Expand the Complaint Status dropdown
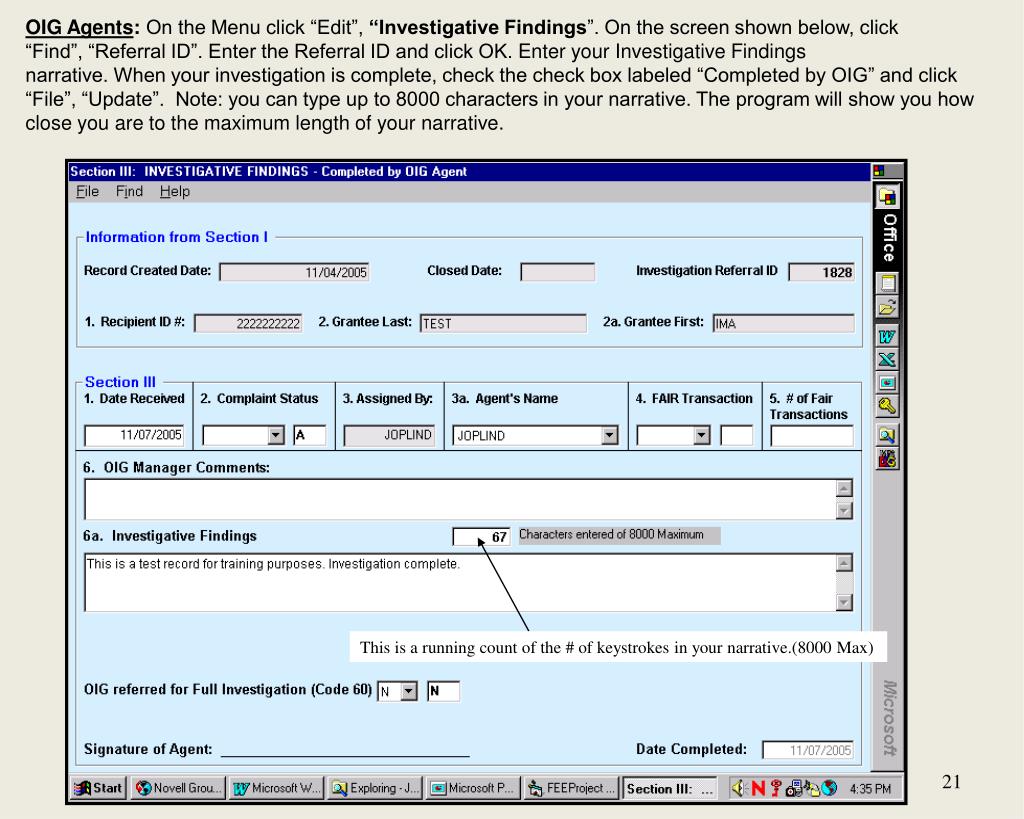This screenshot has width=1024, height=819. [x=276, y=435]
